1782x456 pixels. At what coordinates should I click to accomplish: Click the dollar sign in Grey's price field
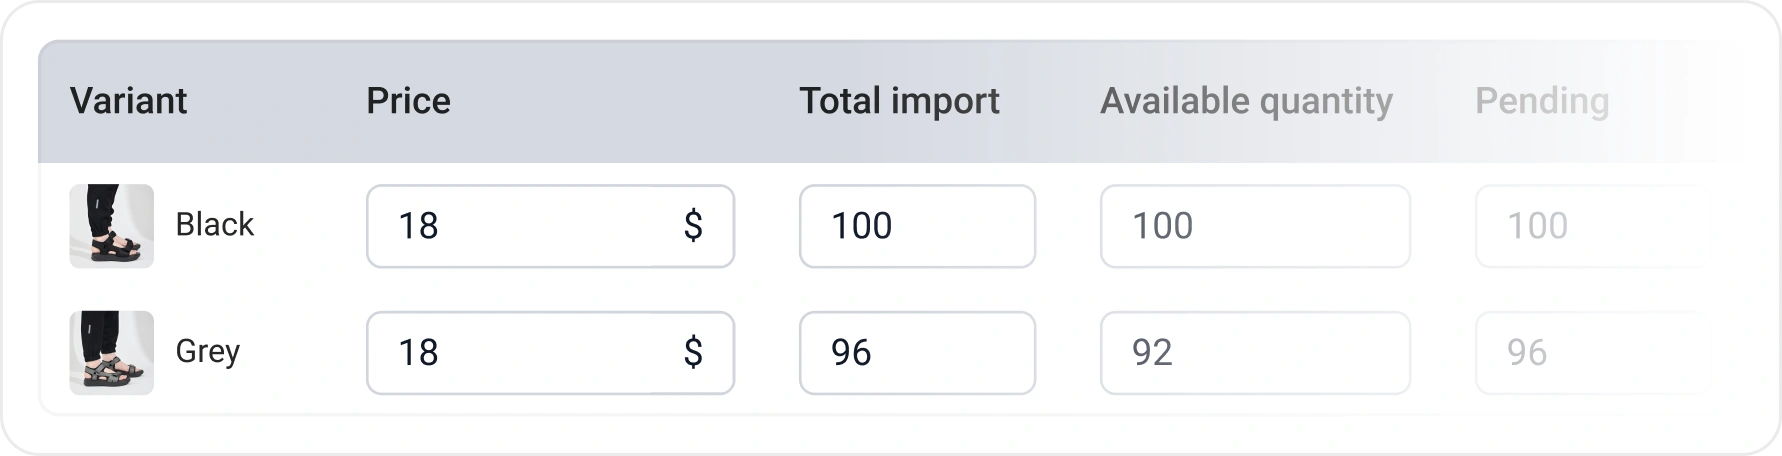[693, 353]
